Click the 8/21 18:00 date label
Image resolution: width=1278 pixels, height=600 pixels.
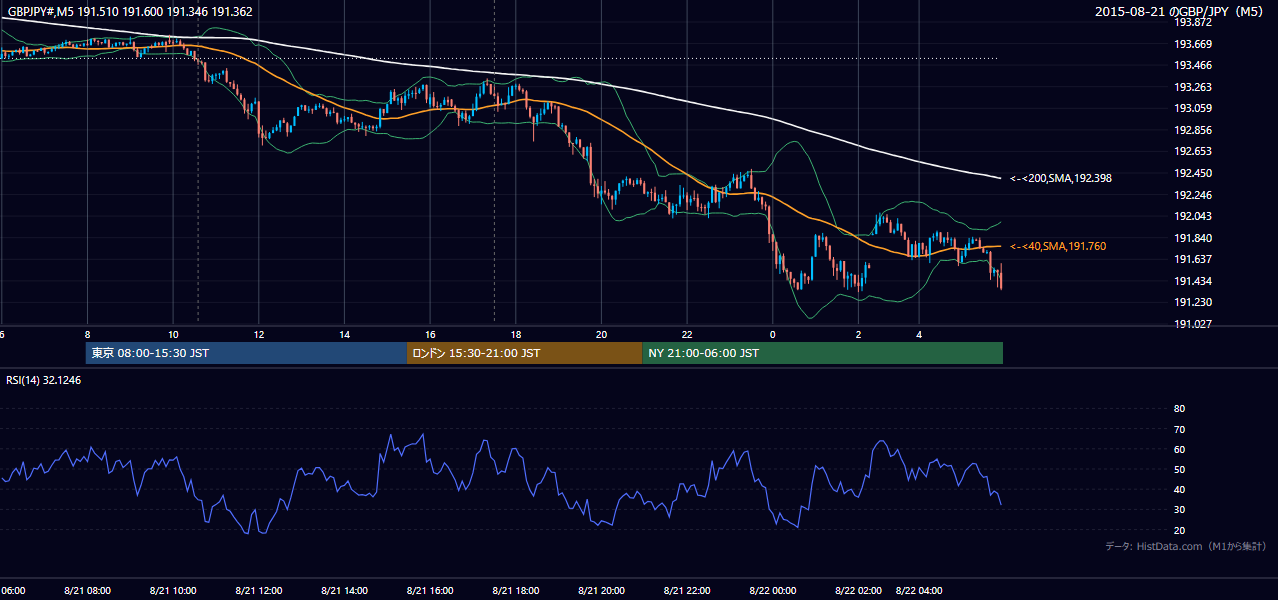(516, 591)
